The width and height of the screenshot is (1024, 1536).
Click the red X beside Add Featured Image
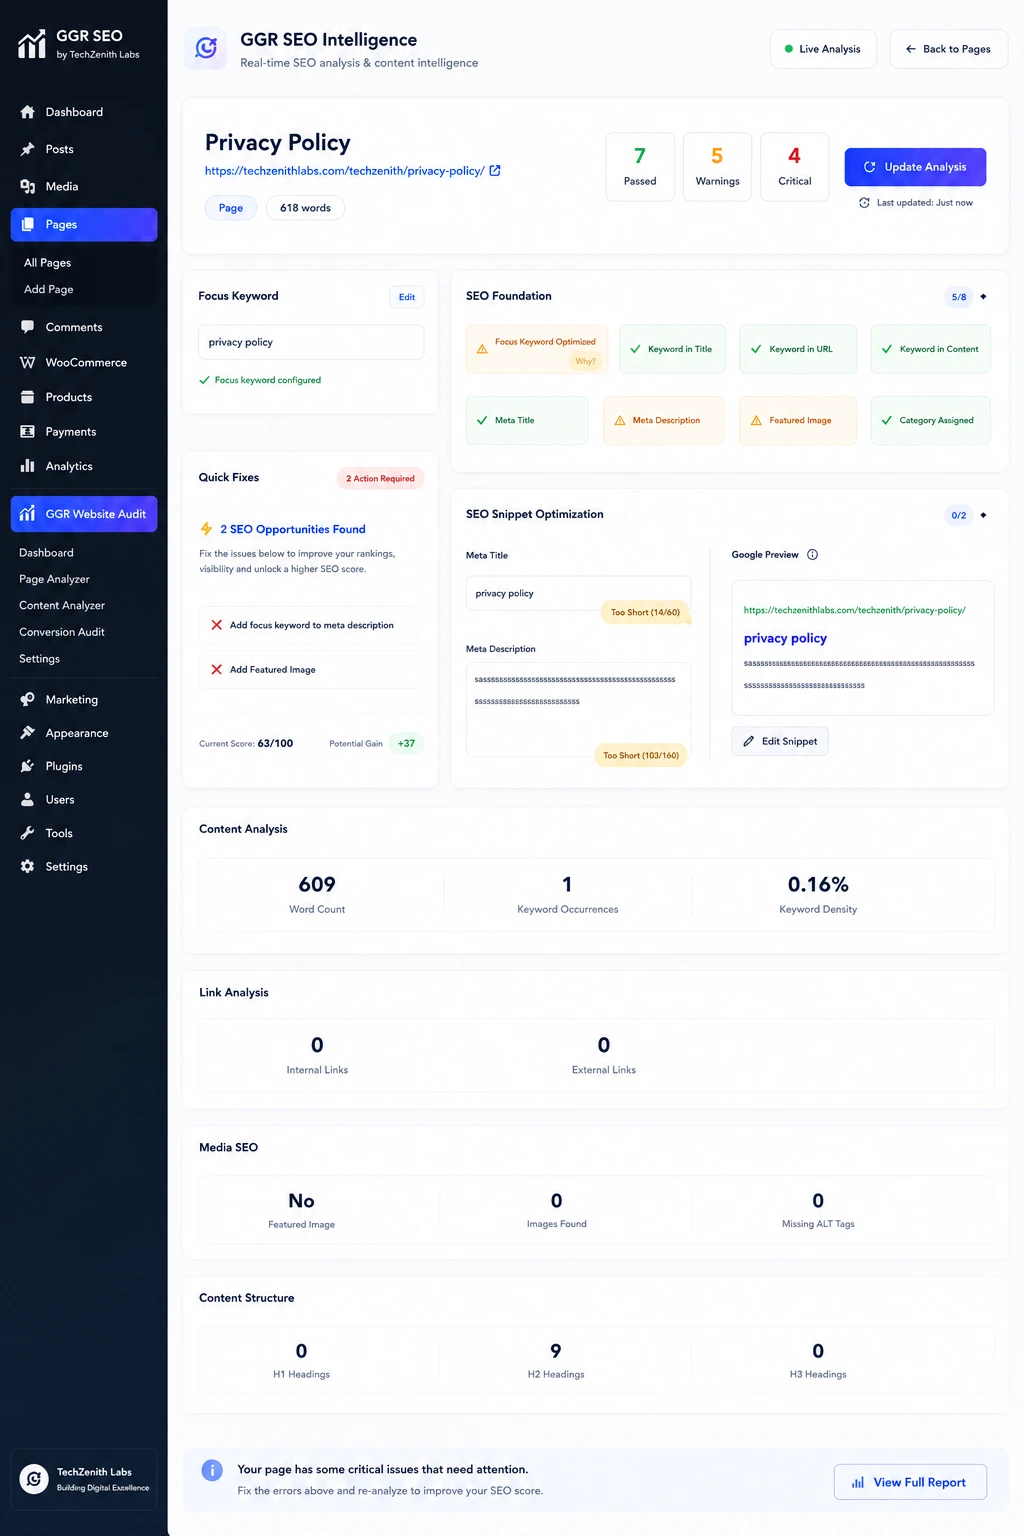217,670
